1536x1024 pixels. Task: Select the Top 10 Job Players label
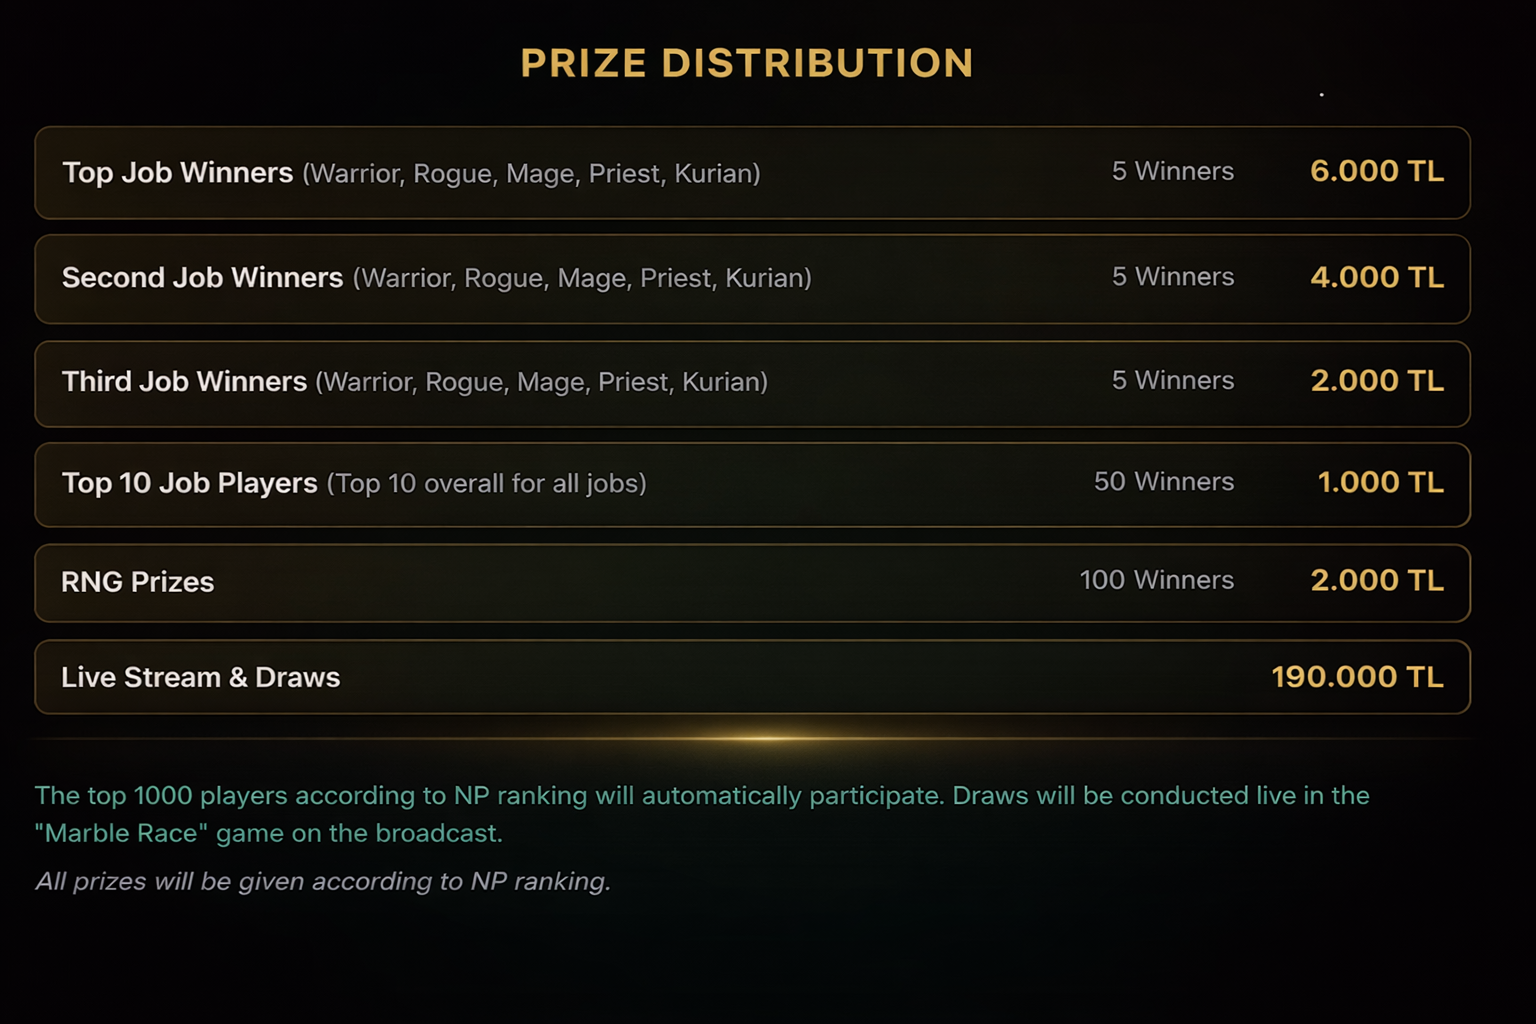[x=189, y=483]
